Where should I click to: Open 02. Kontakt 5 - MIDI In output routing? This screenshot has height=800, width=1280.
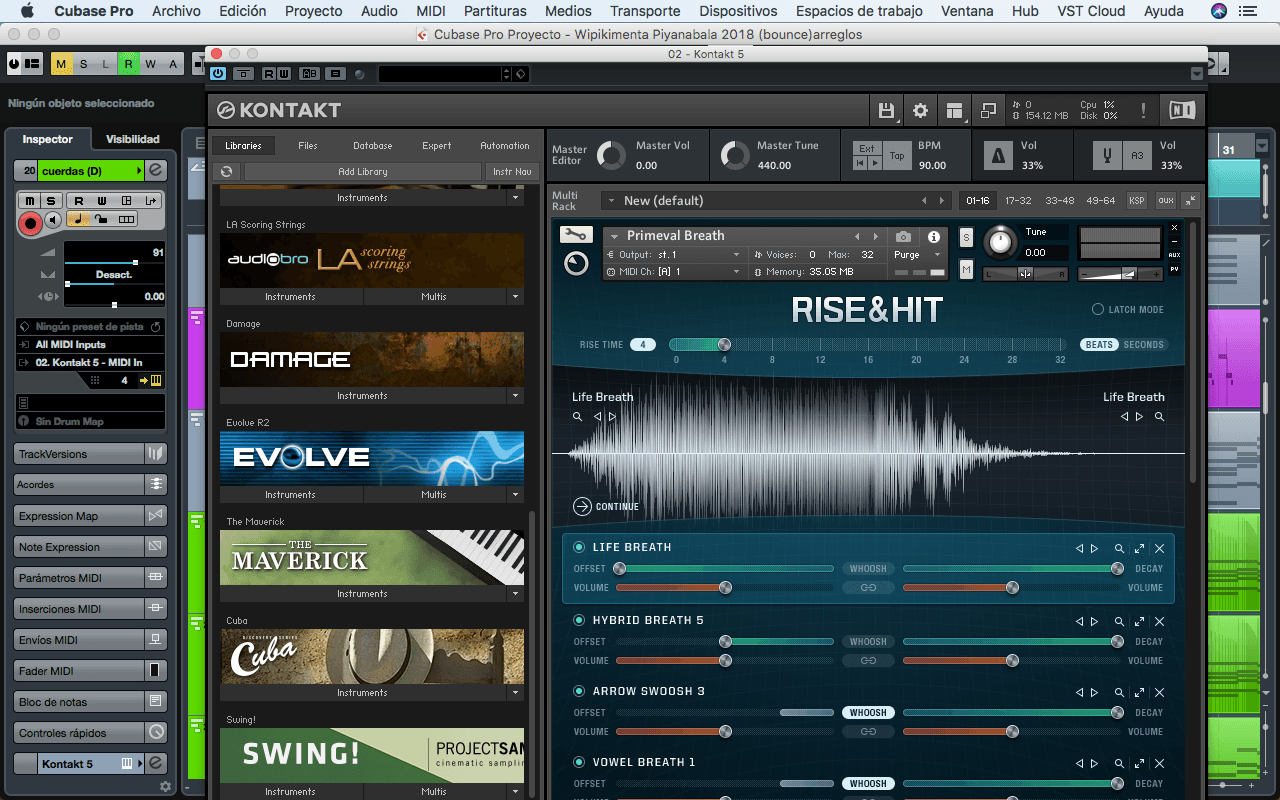89,362
